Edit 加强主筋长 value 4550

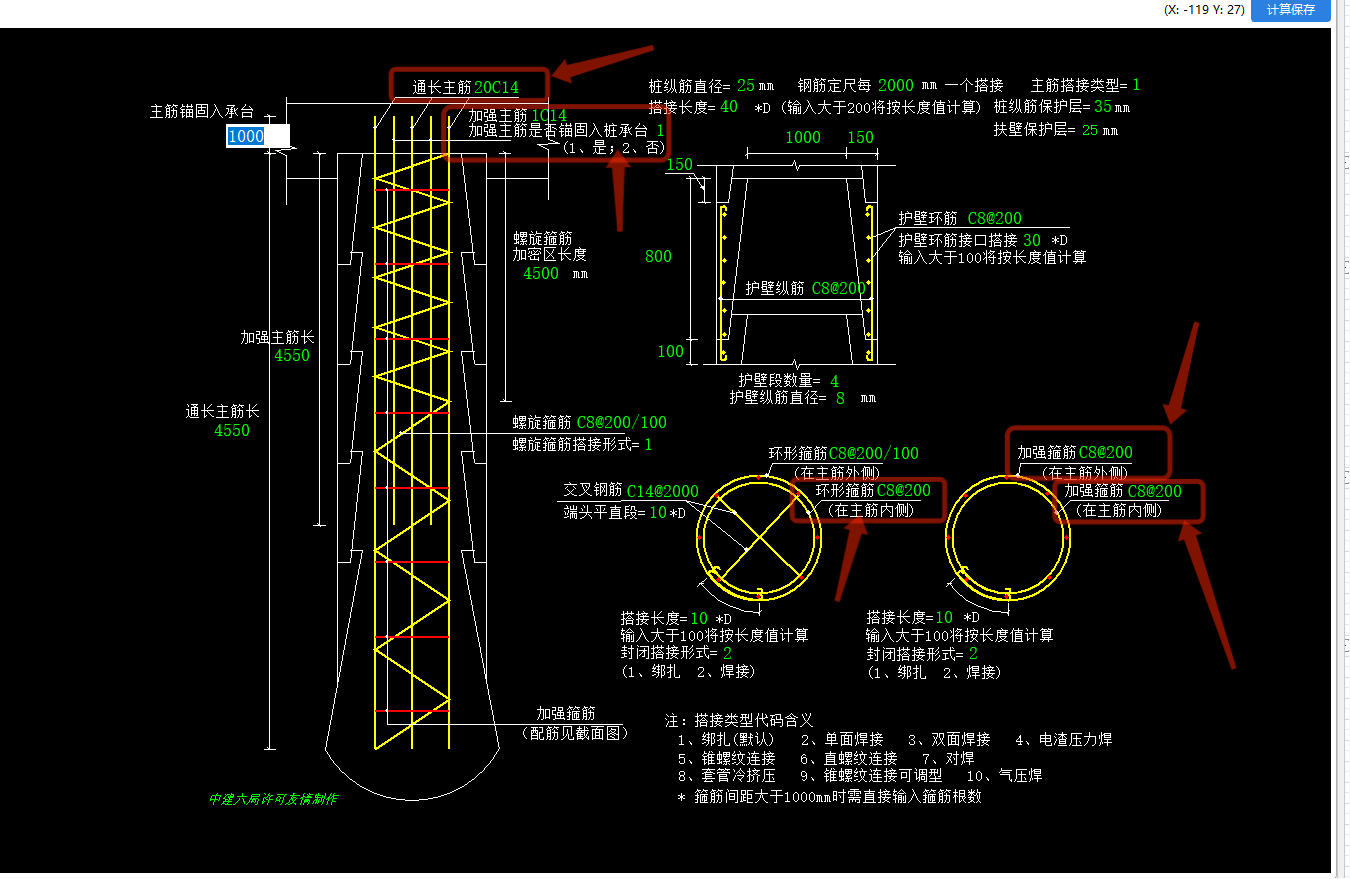(x=292, y=355)
